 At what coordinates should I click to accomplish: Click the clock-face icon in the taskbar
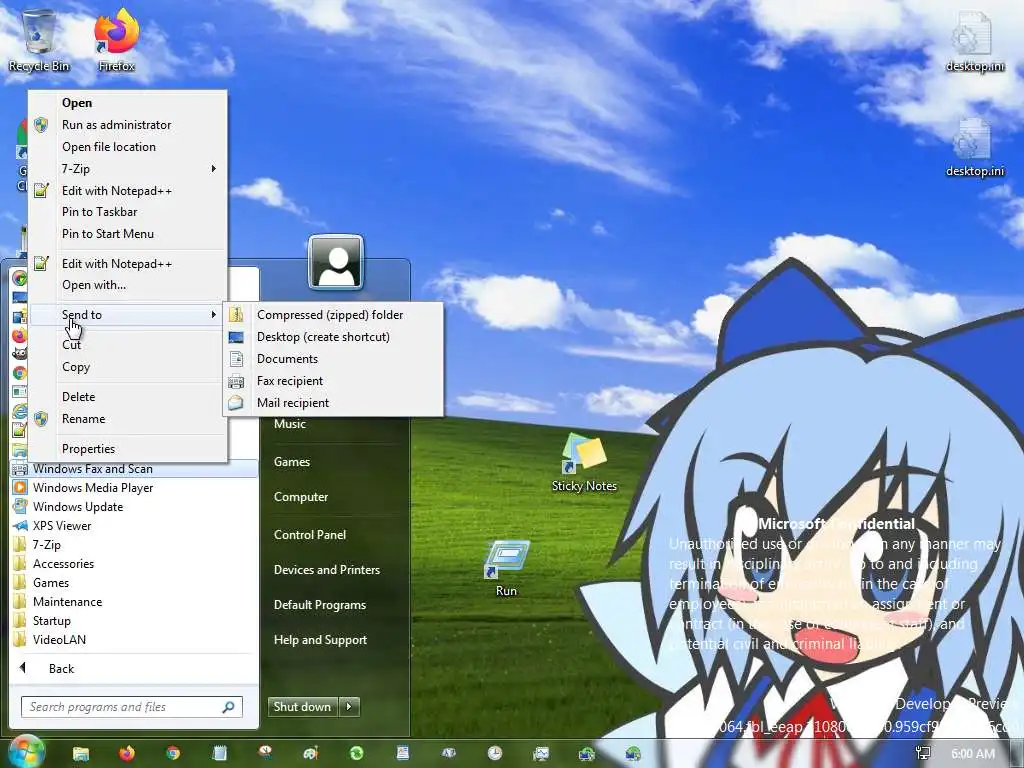coord(494,754)
